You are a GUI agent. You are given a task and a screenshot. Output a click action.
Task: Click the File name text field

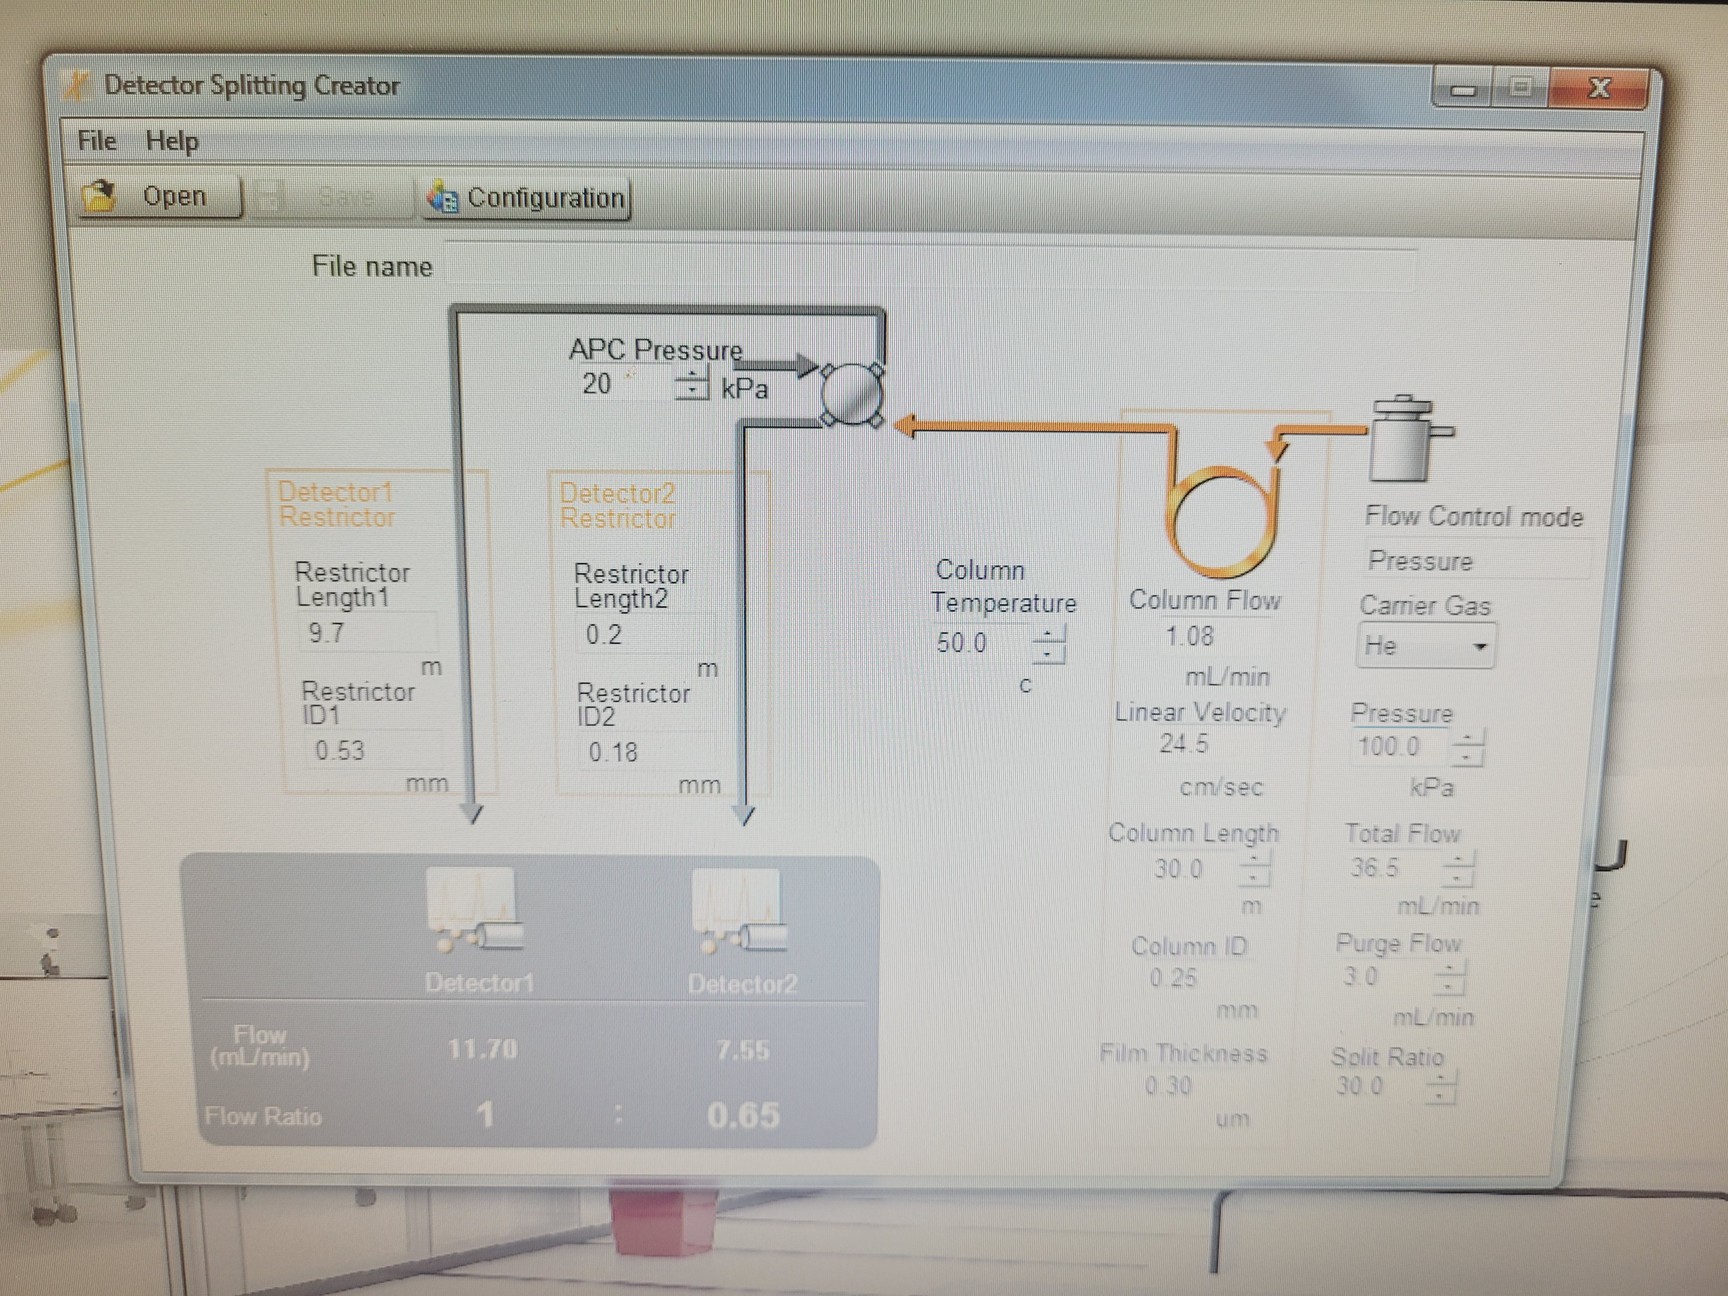[x=930, y=267]
